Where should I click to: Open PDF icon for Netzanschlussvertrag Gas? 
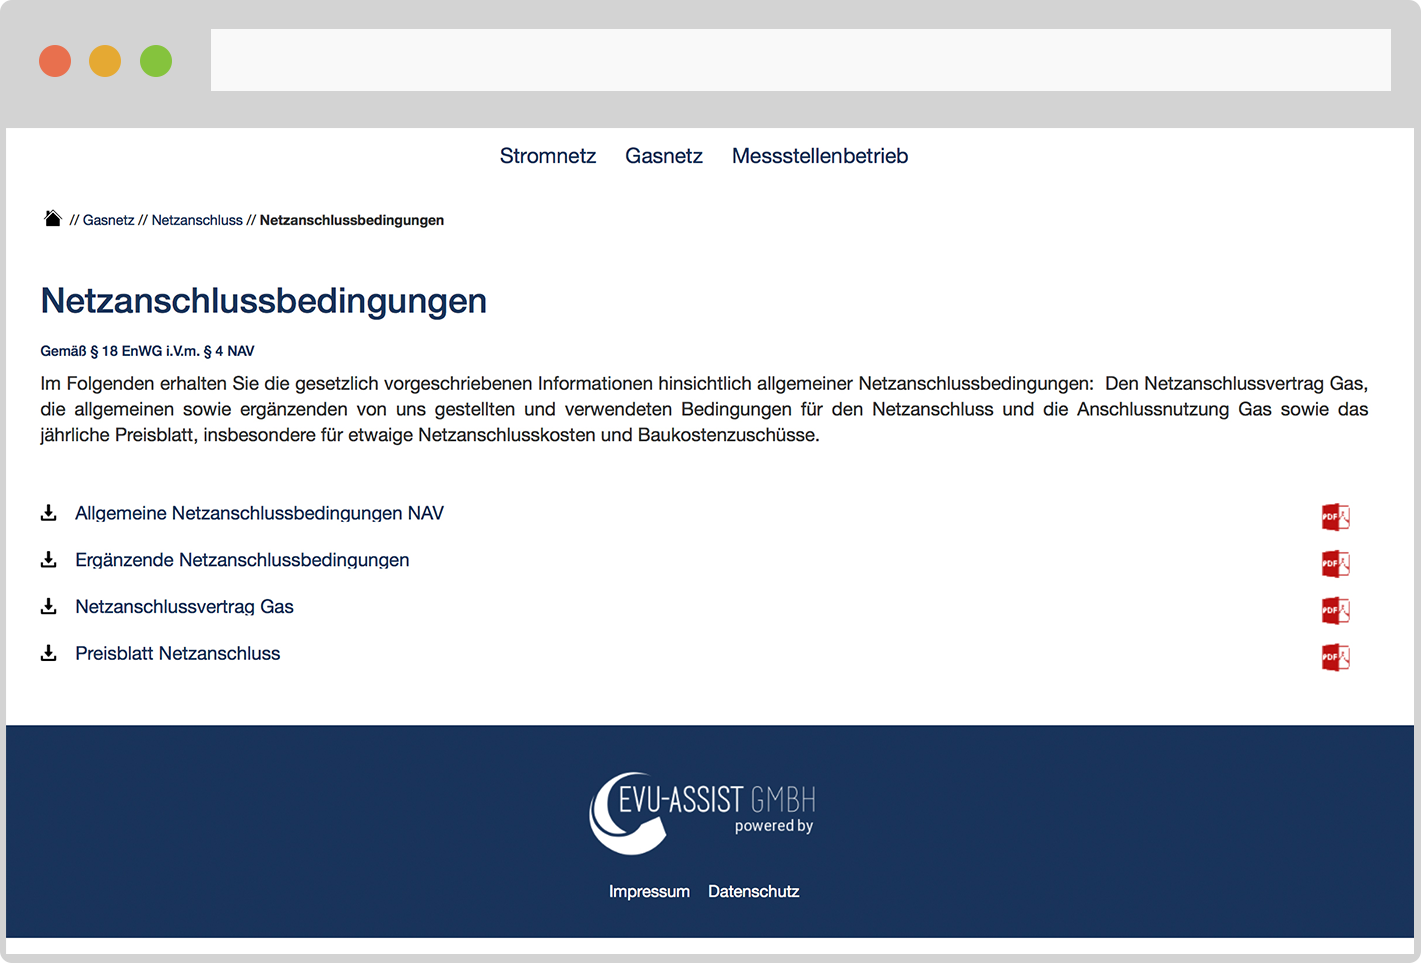pyautogui.click(x=1335, y=610)
